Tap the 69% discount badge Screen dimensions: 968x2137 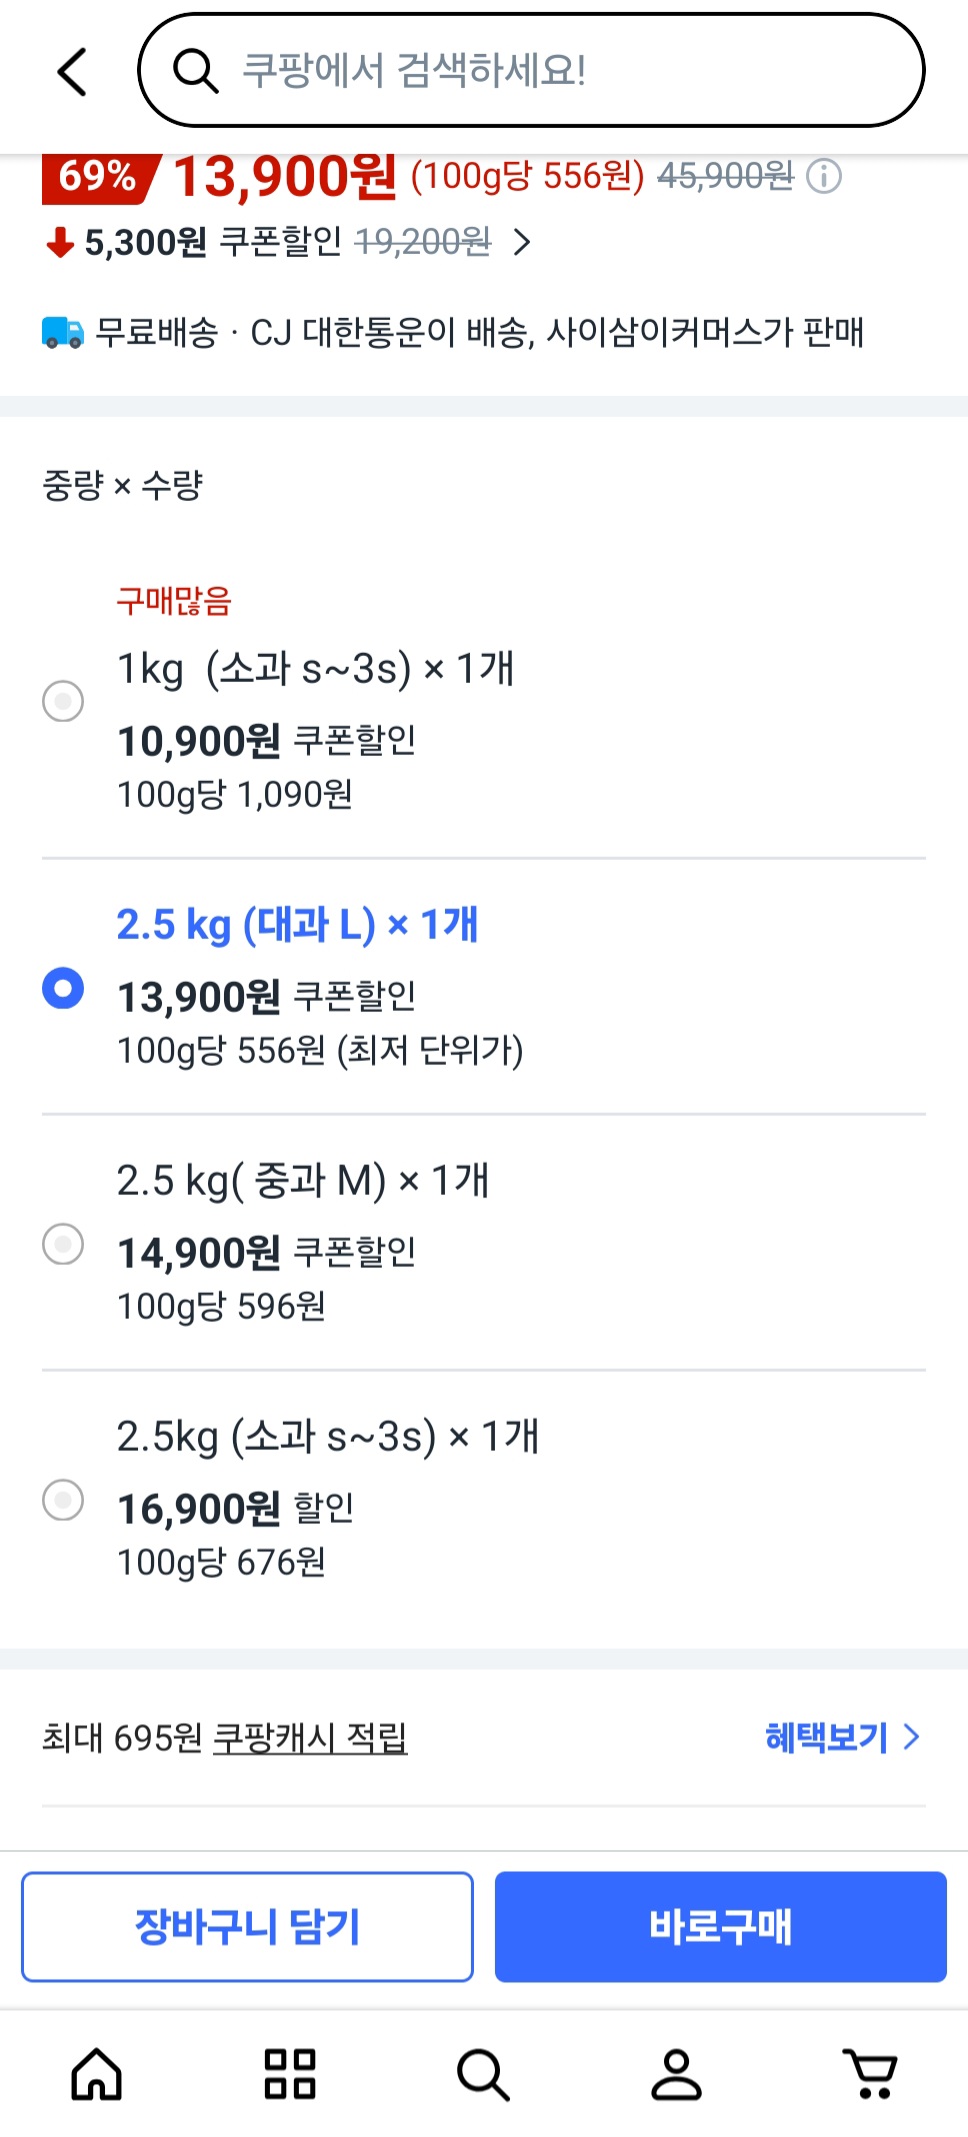(98, 178)
